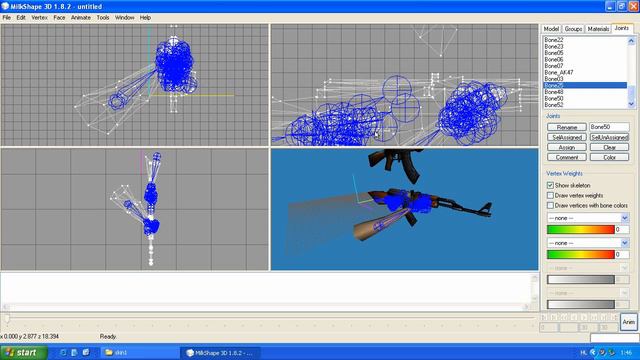The width and height of the screenshot is (640, 360).
Task: Click joints list scroll down arrow
Action: coord(631,104)
